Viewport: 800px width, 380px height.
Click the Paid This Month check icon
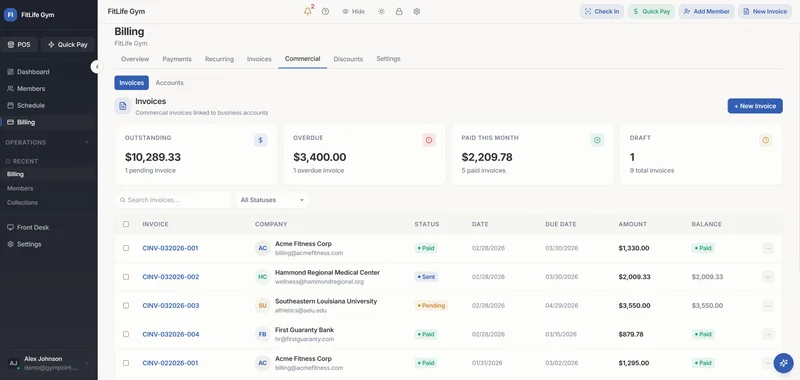(x=597, y=140)
